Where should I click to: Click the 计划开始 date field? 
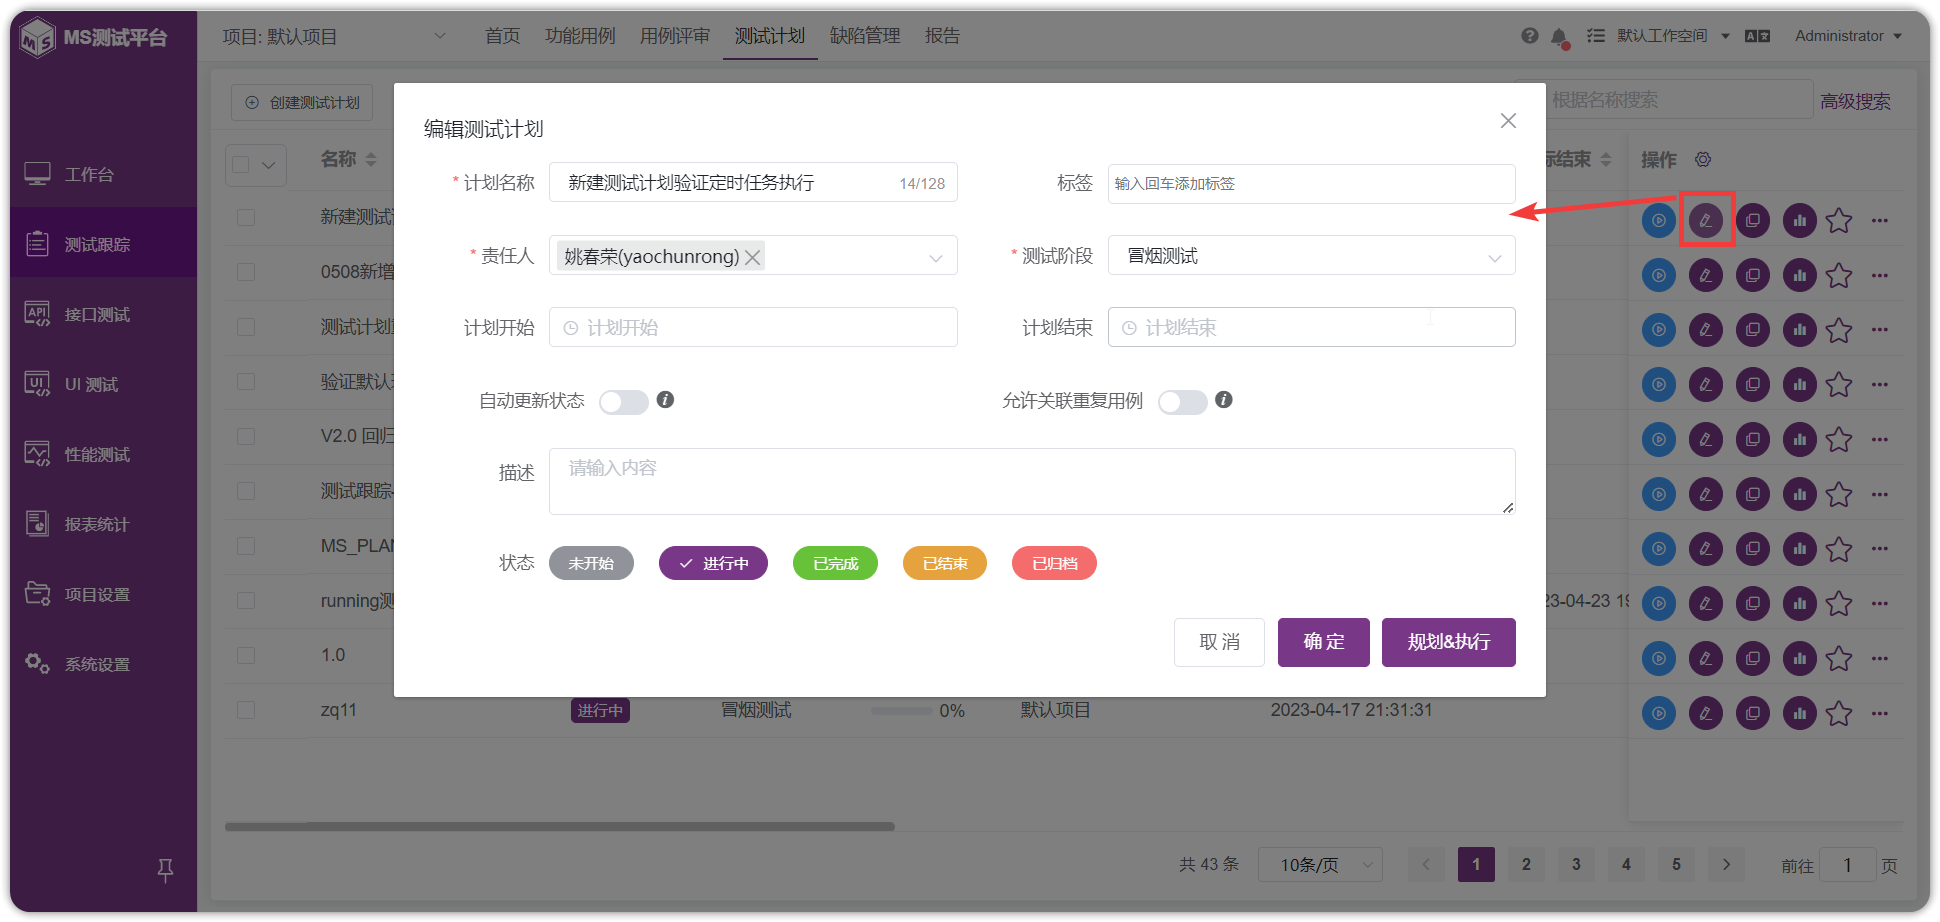753,327
